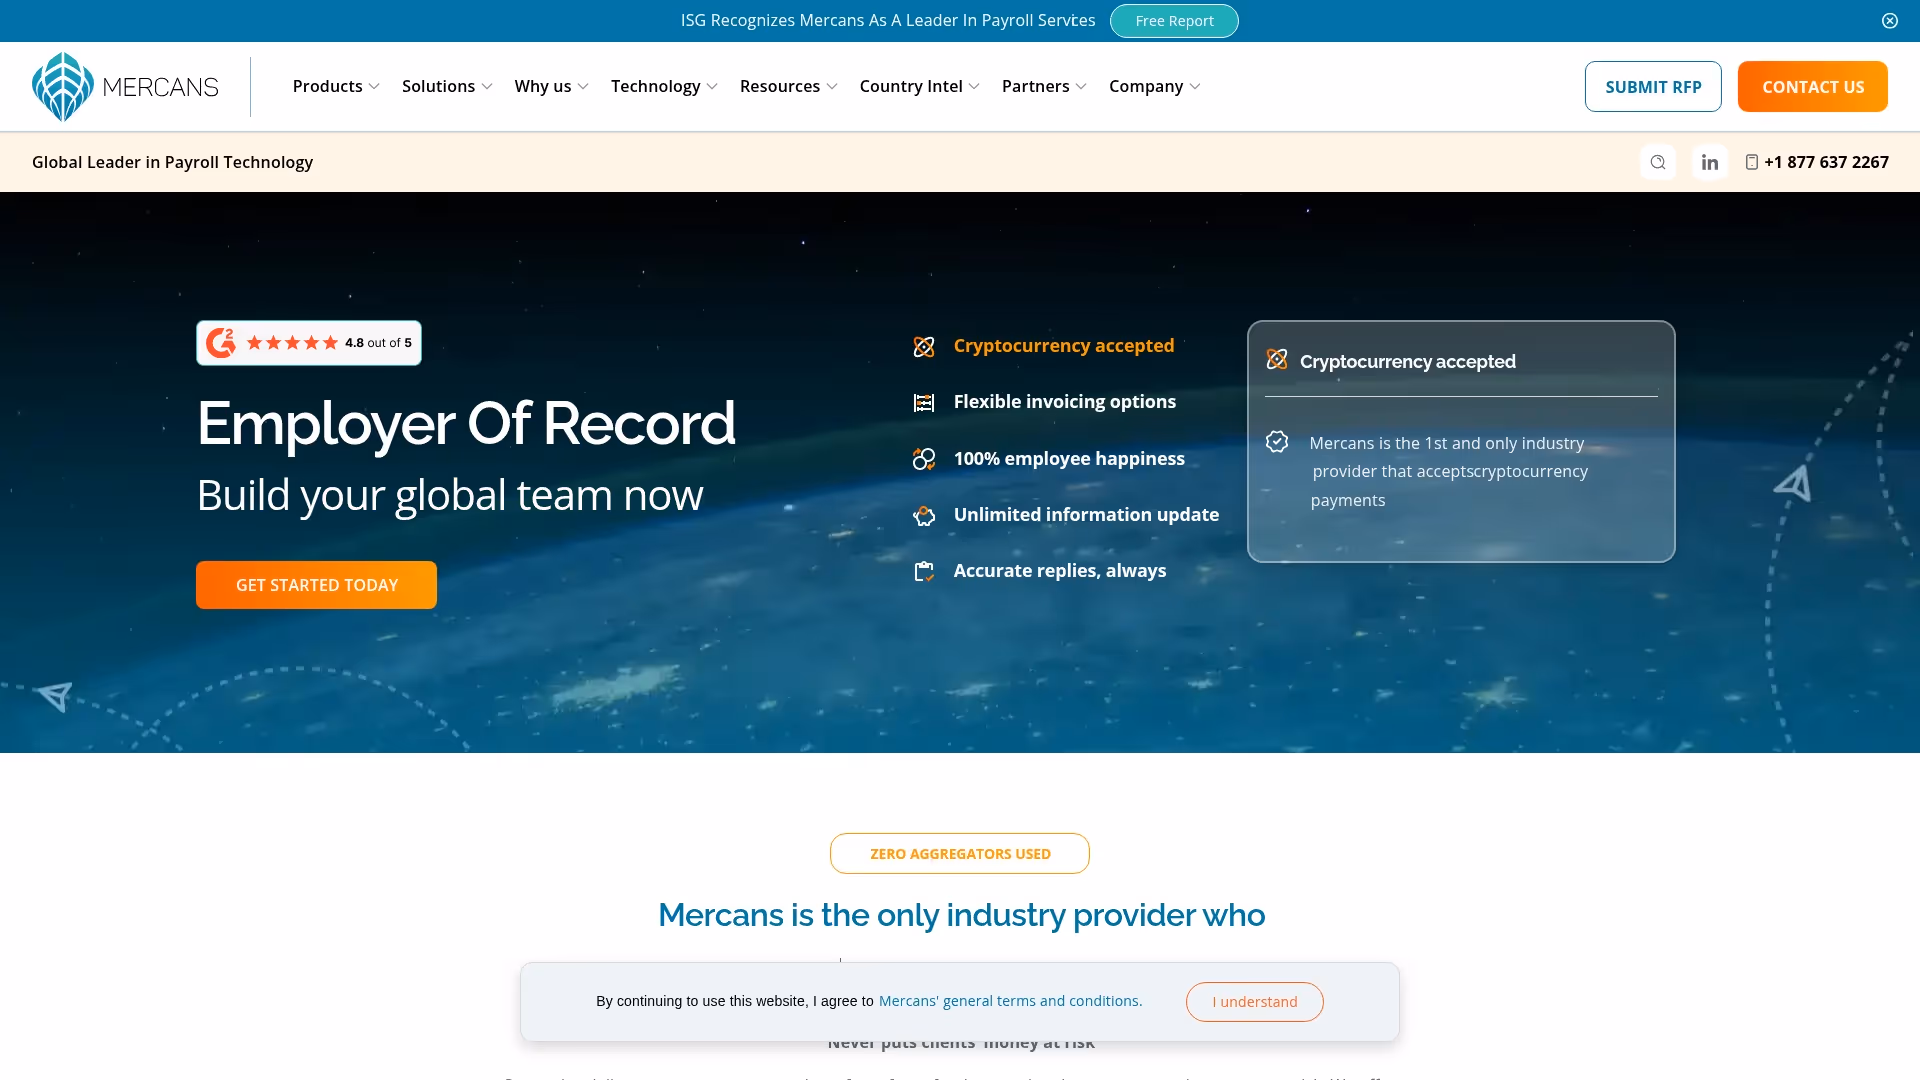Click the 100% employee happiness icon
The image size is (1920, 1080).
924,459
